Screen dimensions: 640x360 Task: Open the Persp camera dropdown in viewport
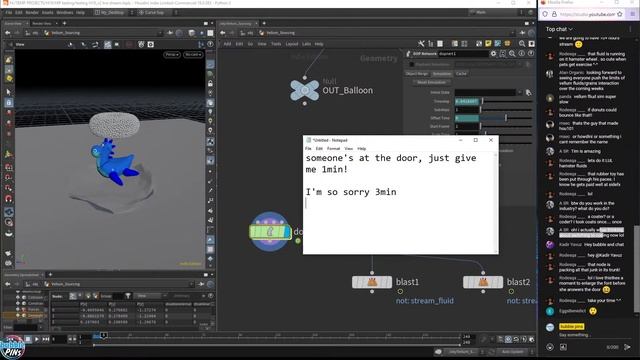pyautogui.click(x=172, y=54)
